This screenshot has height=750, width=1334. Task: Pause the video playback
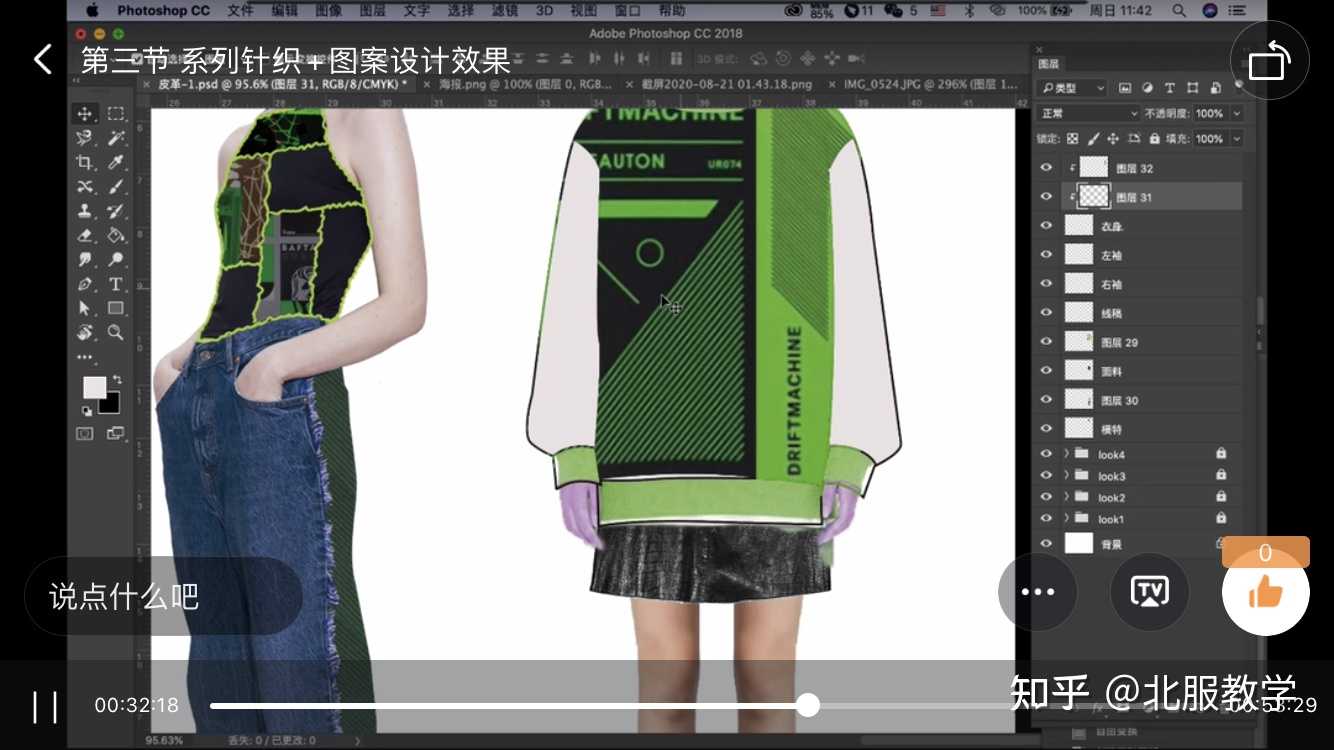click(45, 706)
